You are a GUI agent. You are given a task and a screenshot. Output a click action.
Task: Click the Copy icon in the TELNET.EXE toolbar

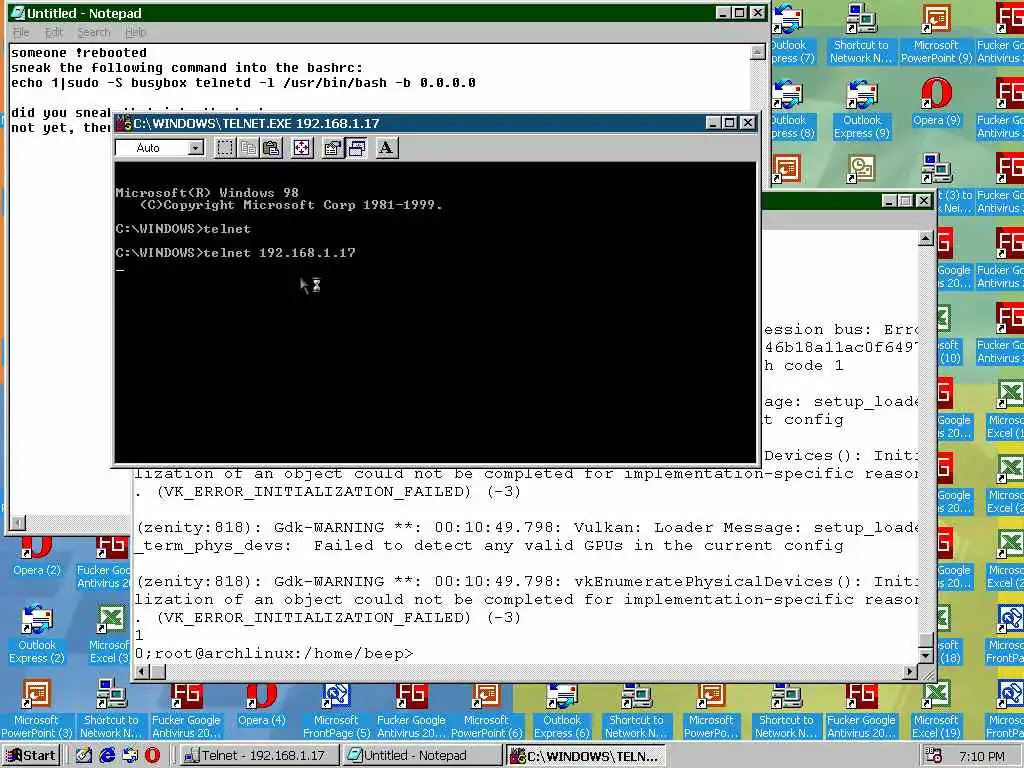[x=248, y=148]
